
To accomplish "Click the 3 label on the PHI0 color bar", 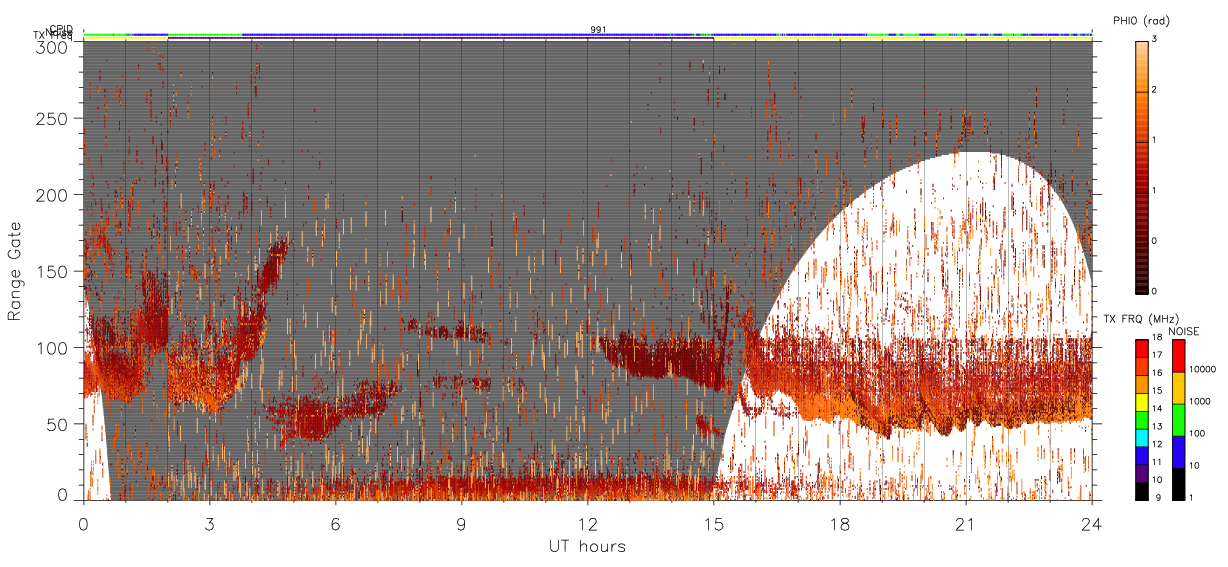I will coord(1154,38).
